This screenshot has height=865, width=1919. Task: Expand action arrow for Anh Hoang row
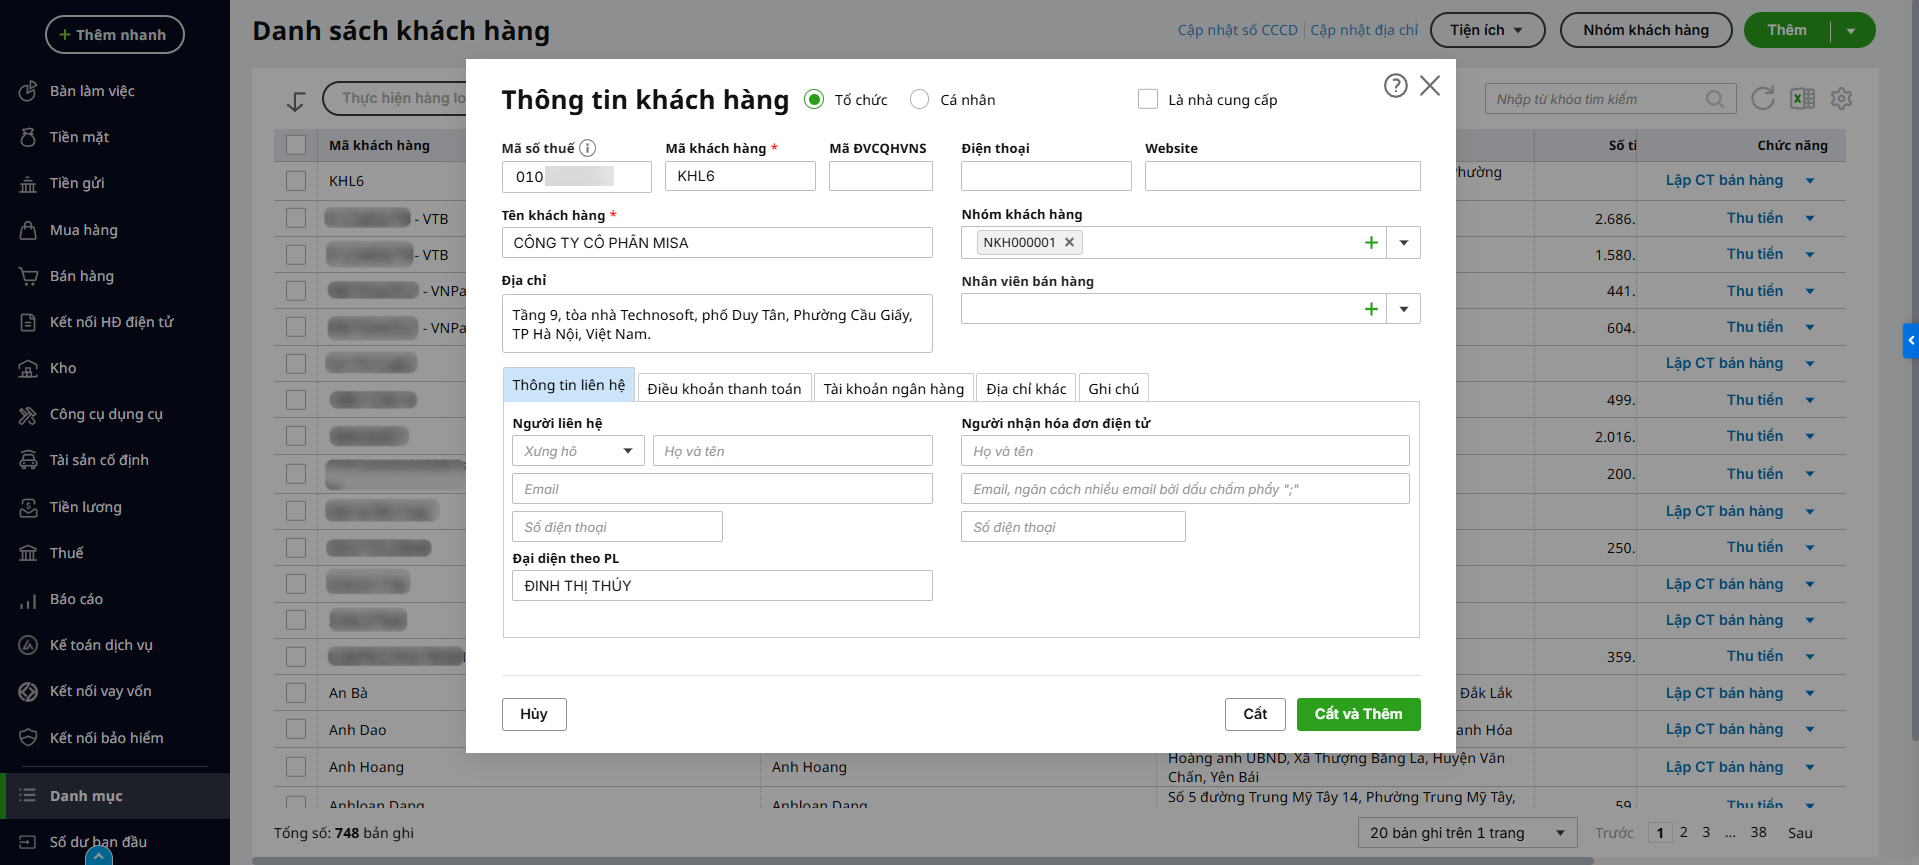(x=1810, y=767)
